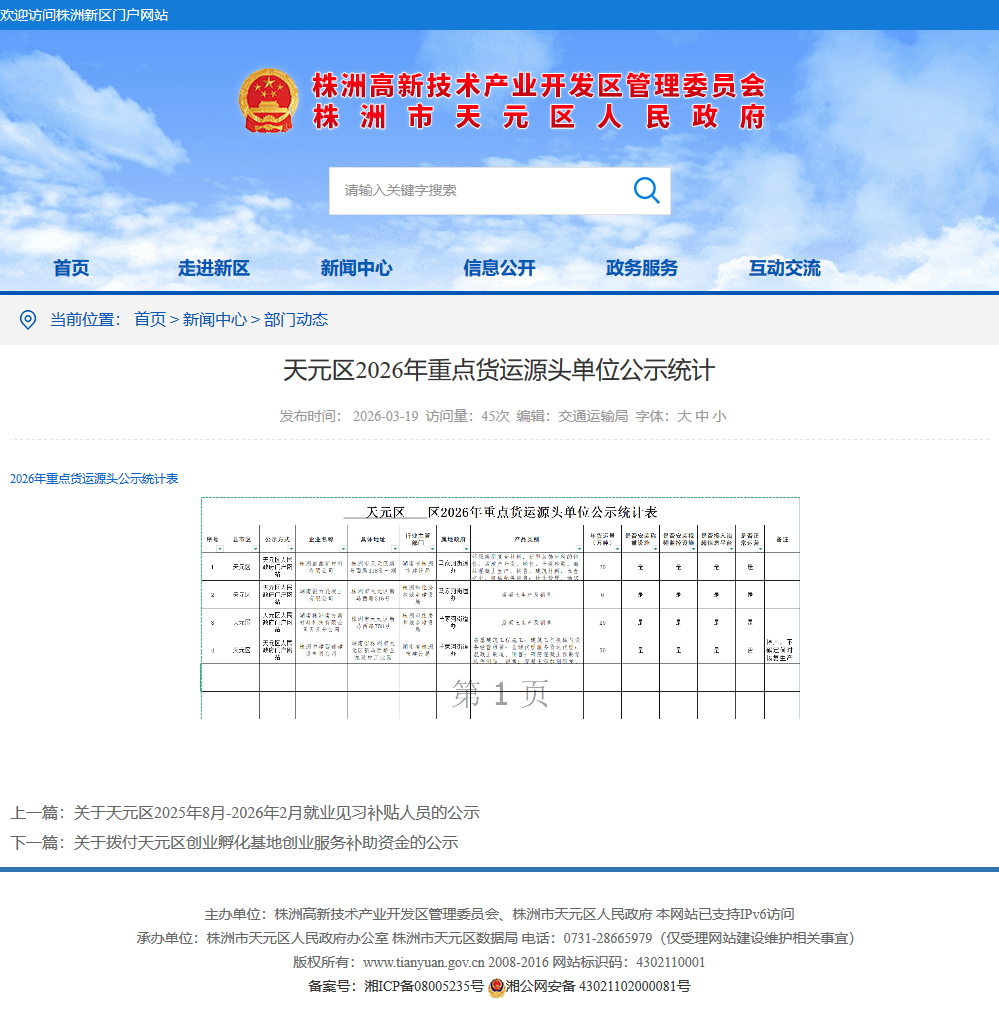
Task: Navigate to 互动交流 section
Action: pyautogui.click(x=785, y=268)
